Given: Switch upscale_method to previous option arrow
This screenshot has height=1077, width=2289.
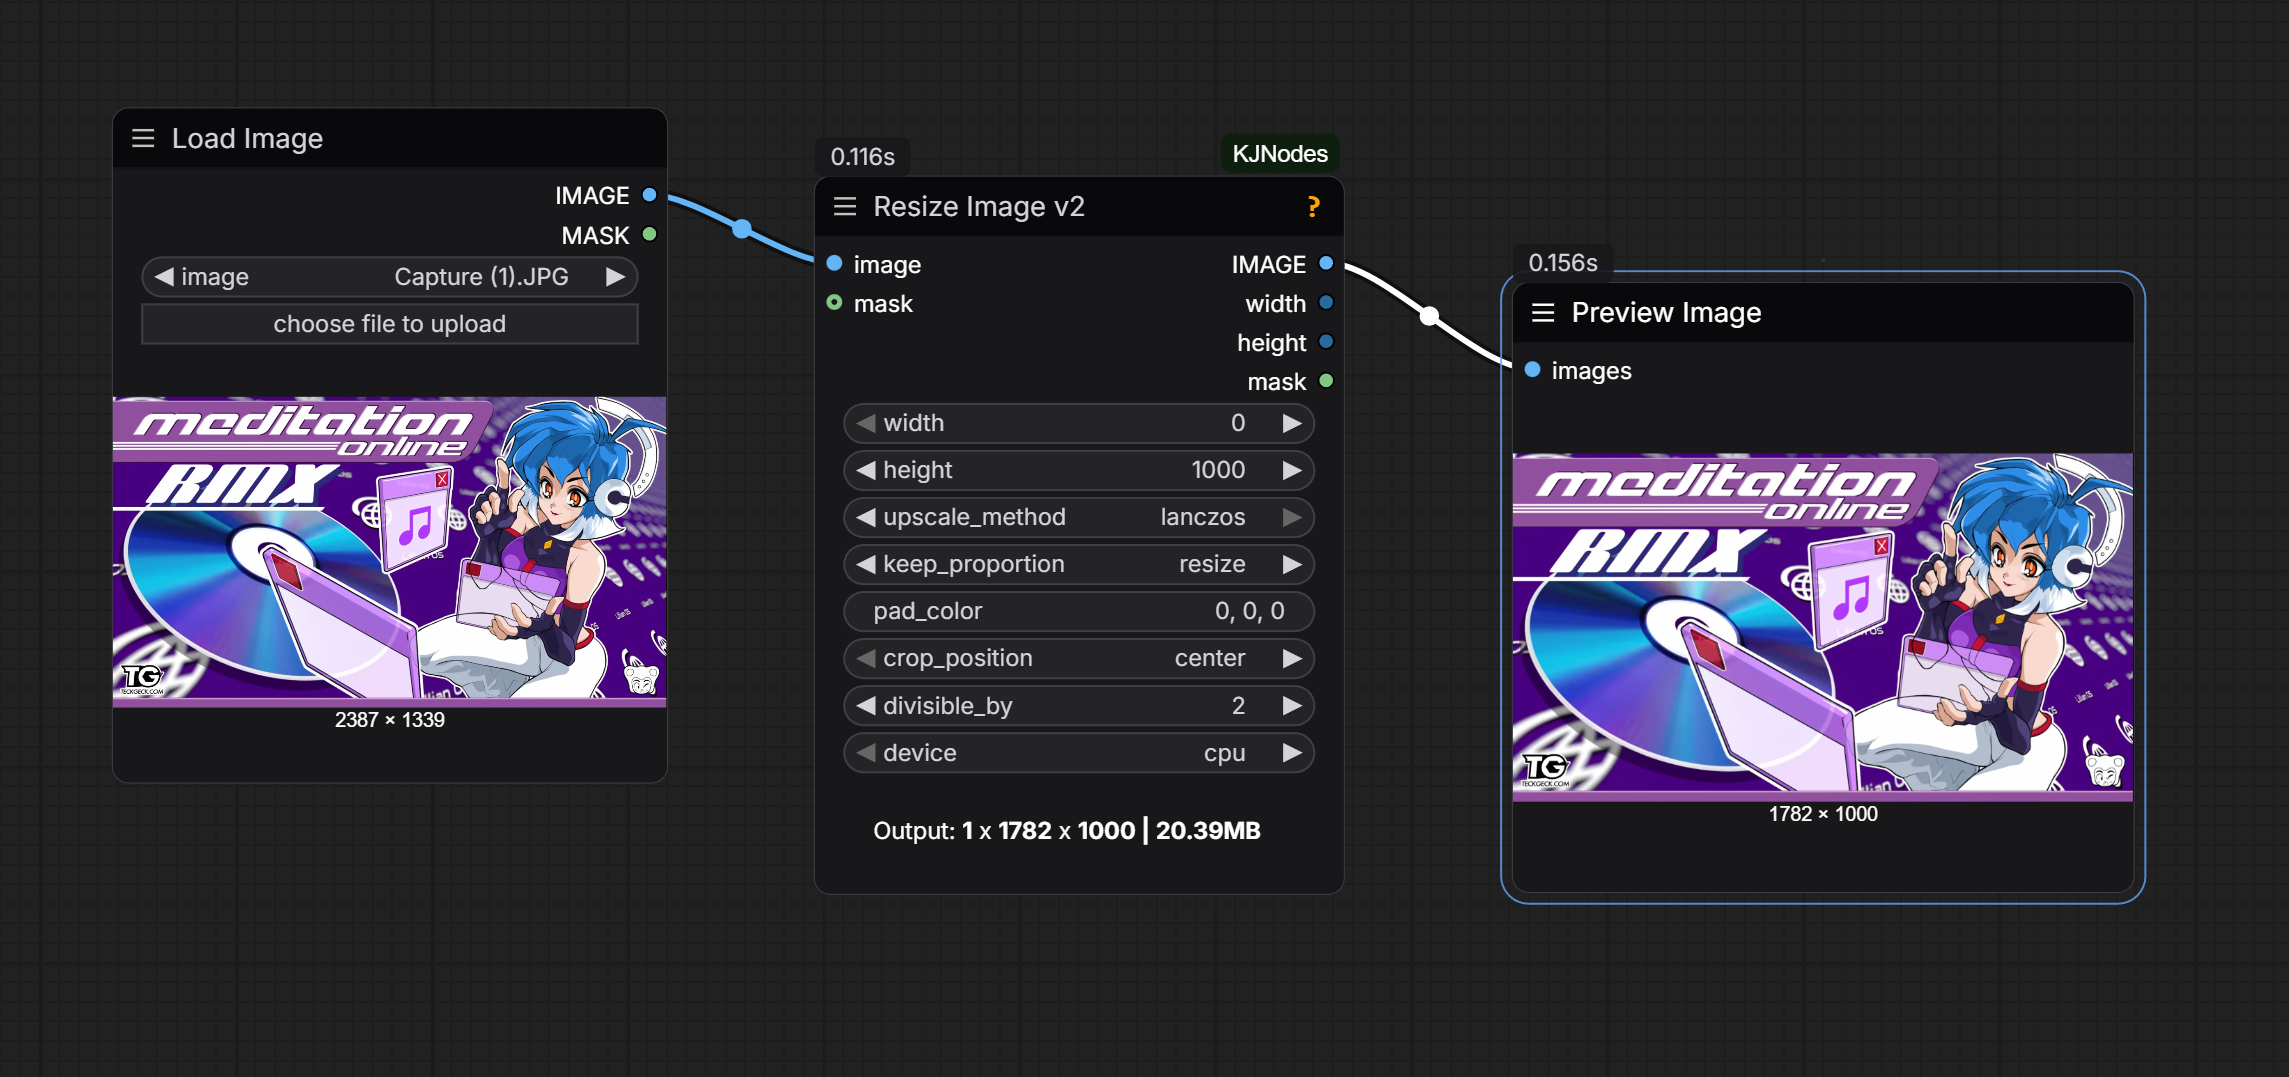Looking at the screenshot, I should (866, 517).
